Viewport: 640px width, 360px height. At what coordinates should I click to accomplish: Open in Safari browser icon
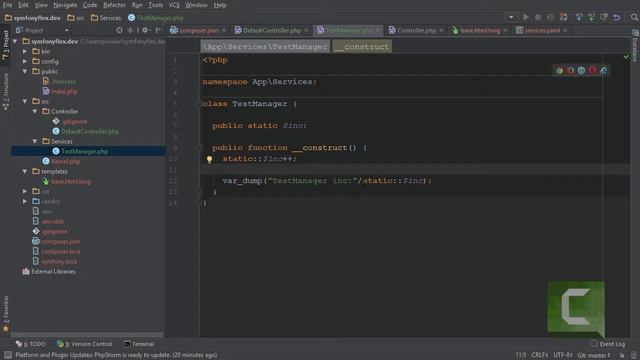(x=581, y=71)
